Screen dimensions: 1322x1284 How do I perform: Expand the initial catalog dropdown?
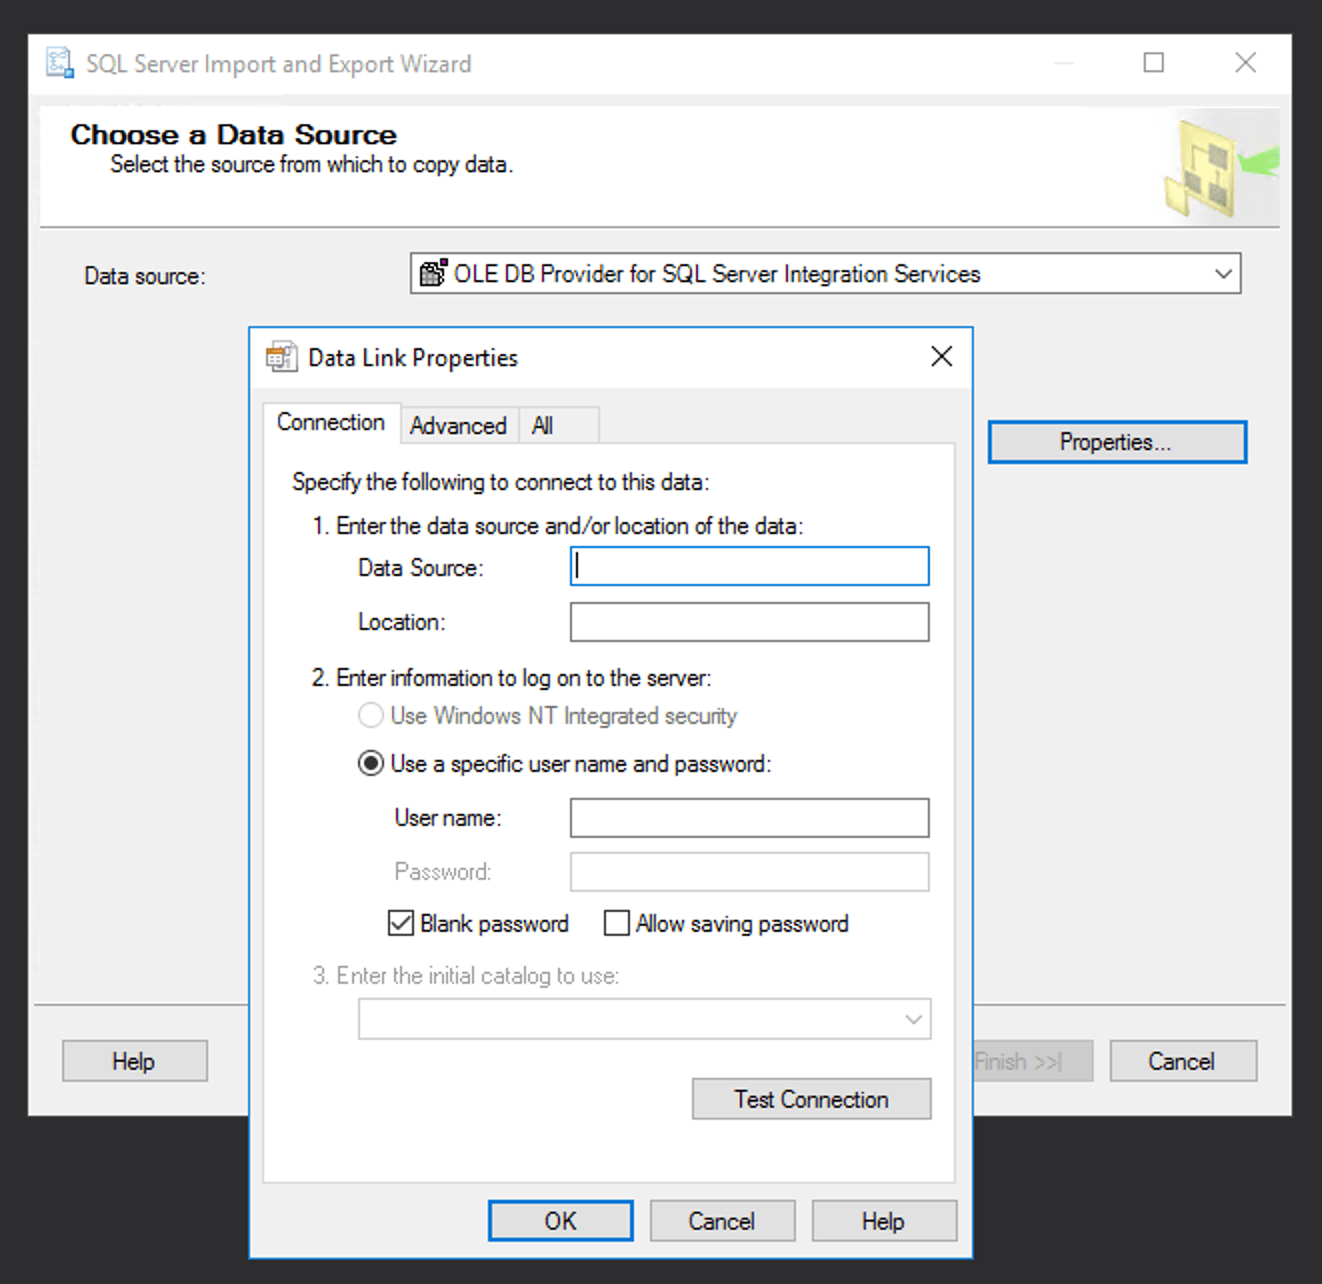pyautogui.click(x=913, y=1019)
